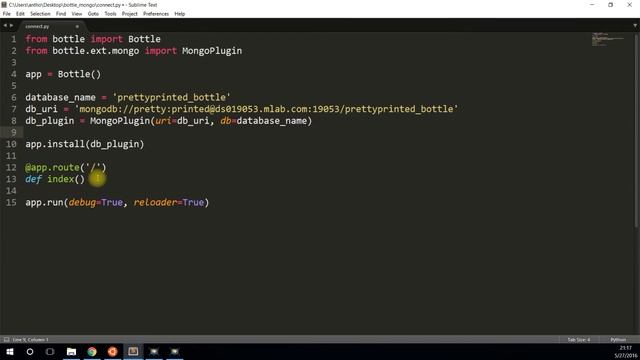Image resolution: width=640 pixels, height=360 pixels.
Task: Click the taskbar clock and date
Action: tap(626, 352)
